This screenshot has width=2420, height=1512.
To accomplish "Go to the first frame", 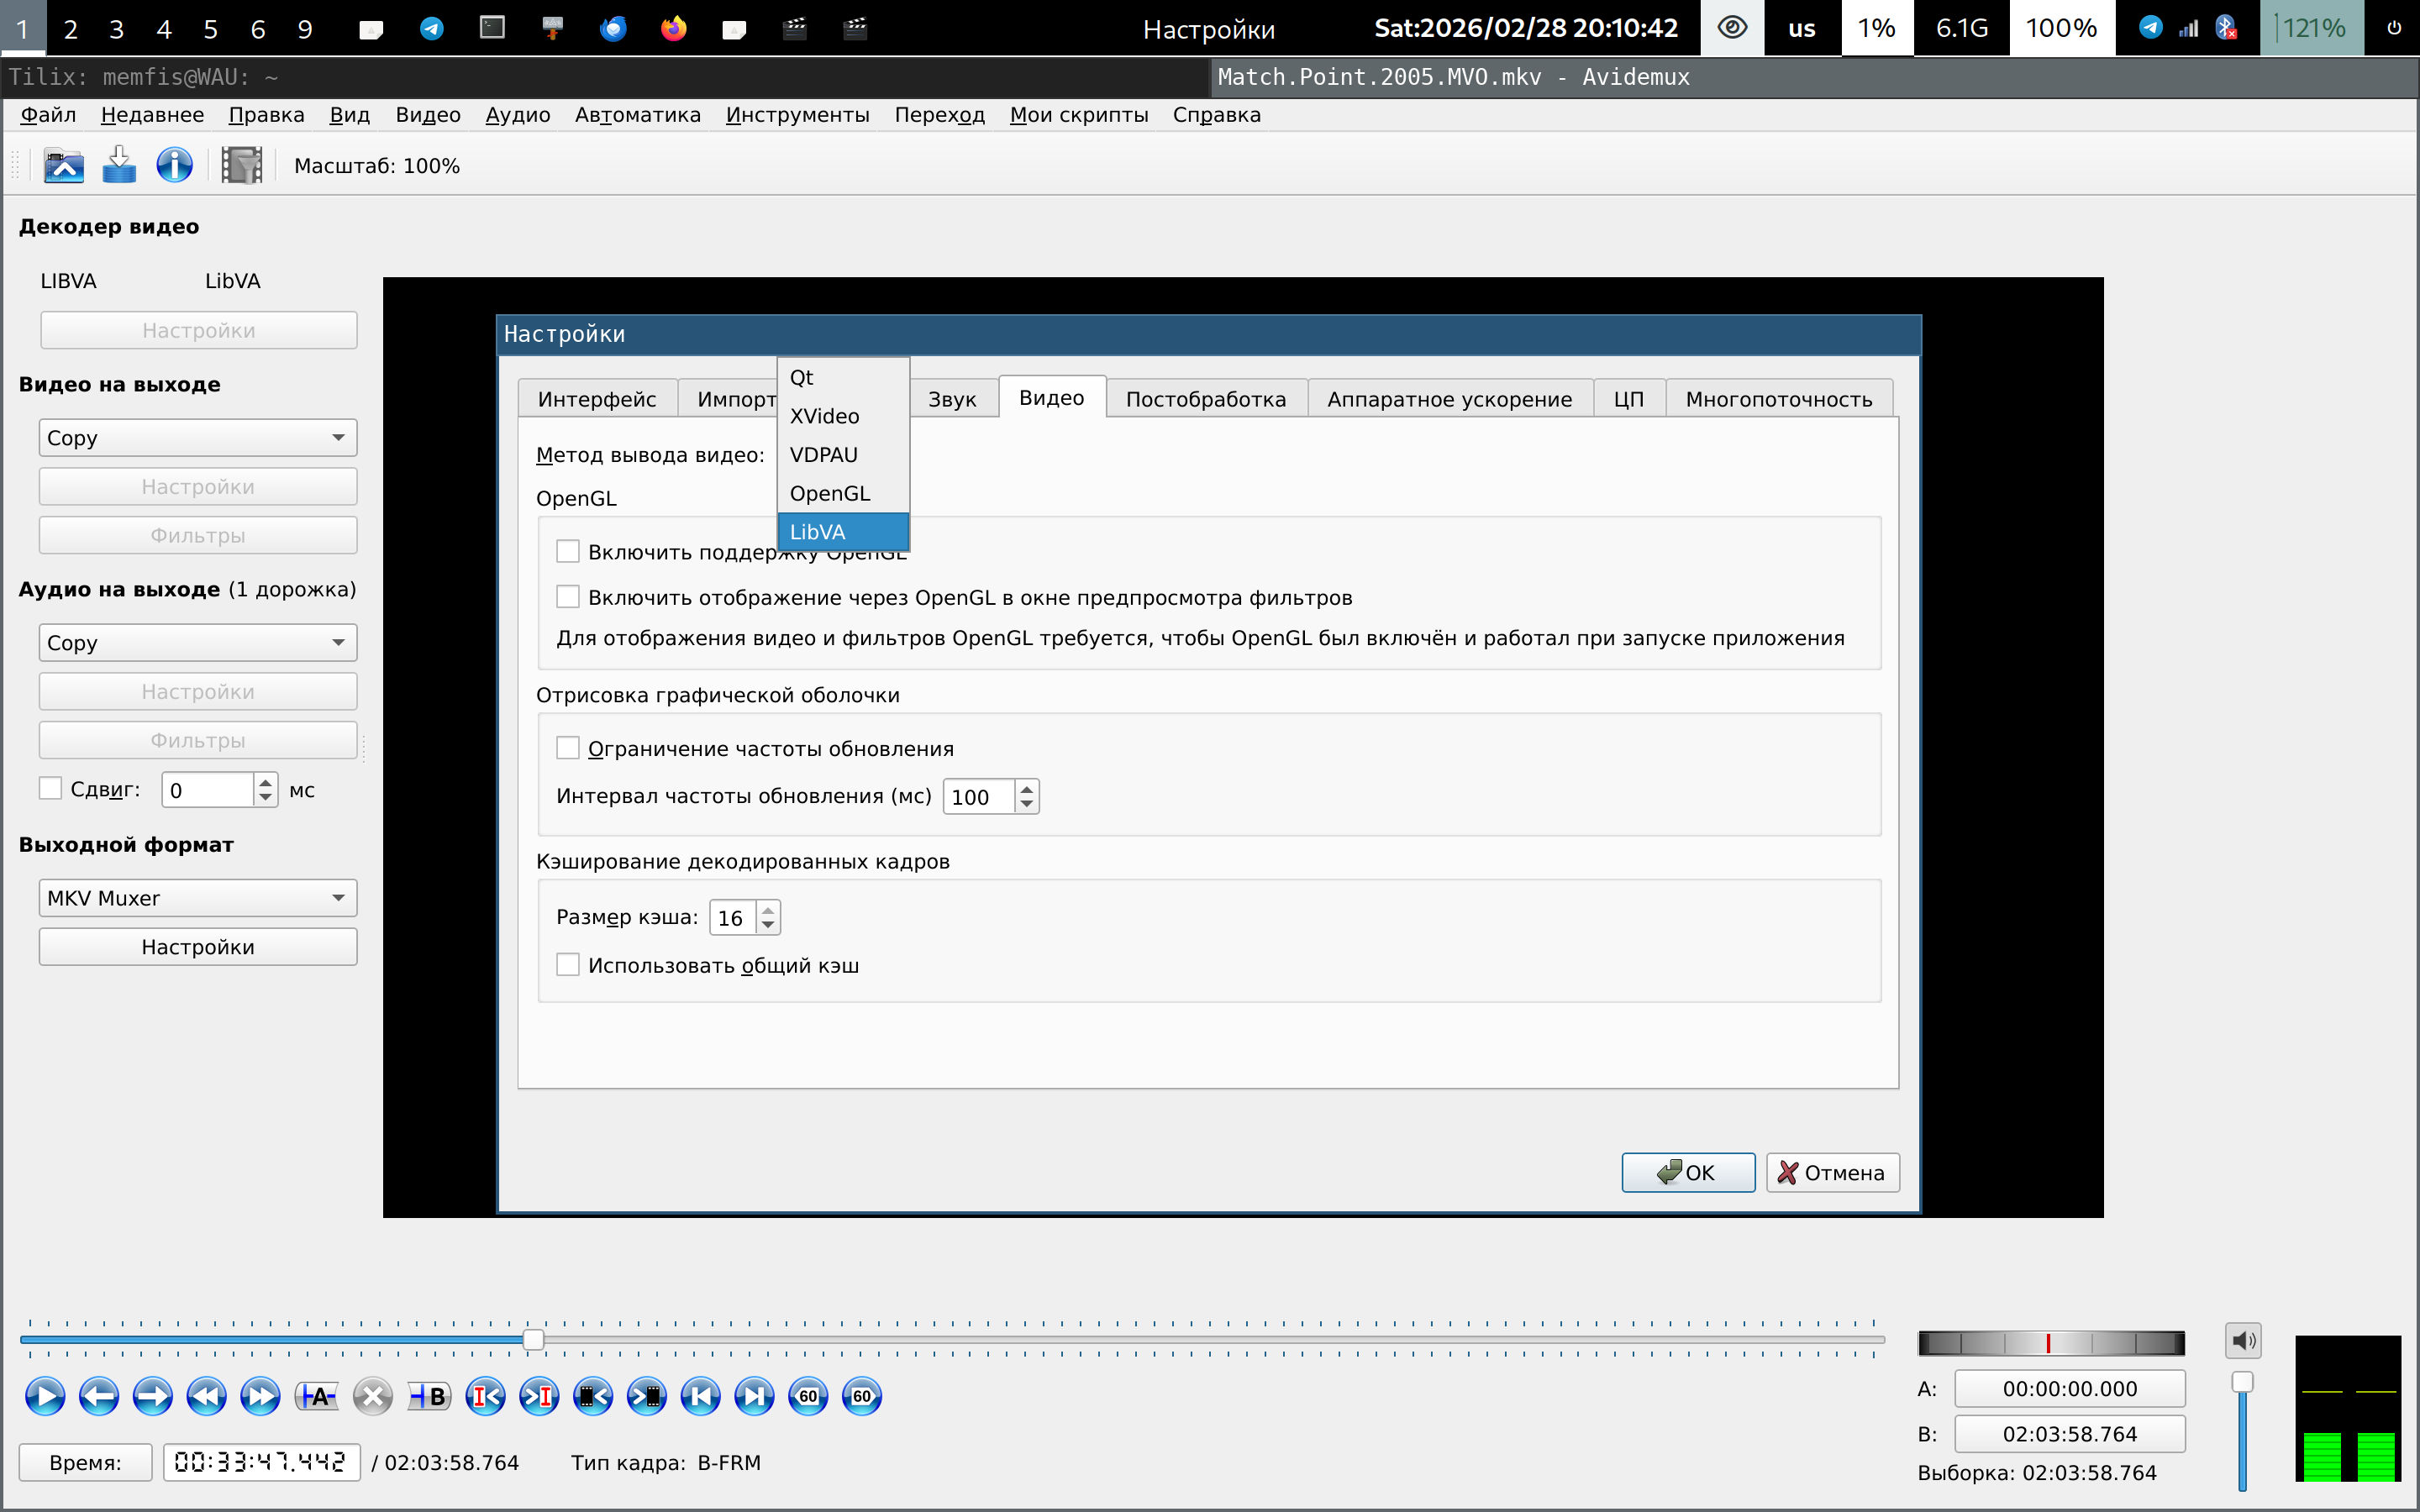I will click(x=700, y=1396).
